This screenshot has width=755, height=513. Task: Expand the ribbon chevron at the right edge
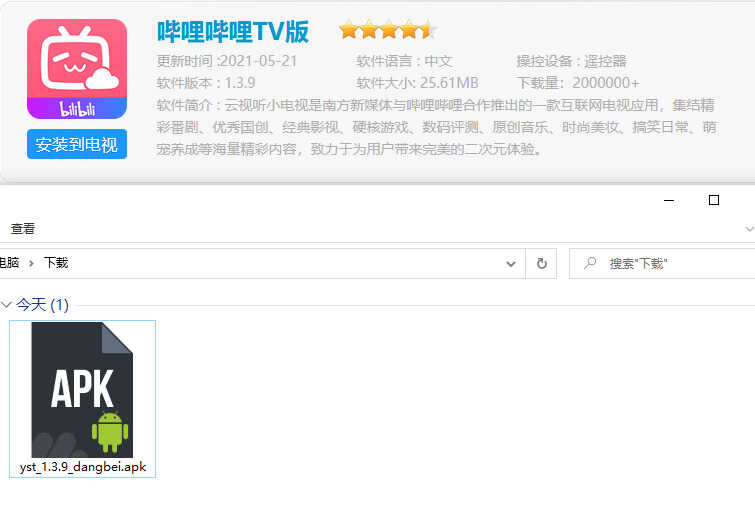coord(749,229)
